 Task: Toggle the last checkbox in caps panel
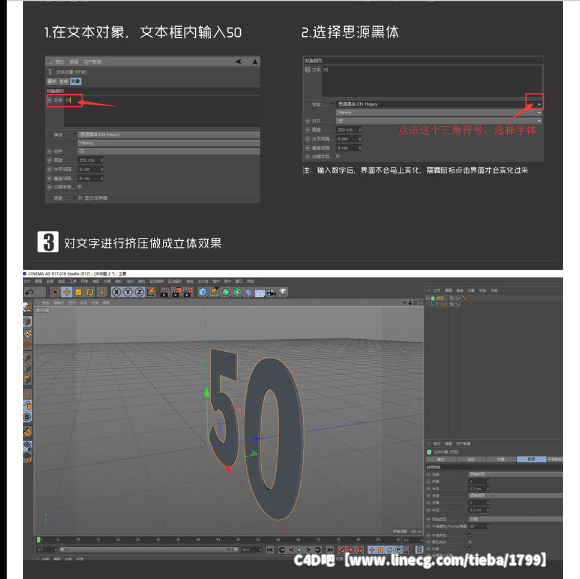[x=470, y=549]
